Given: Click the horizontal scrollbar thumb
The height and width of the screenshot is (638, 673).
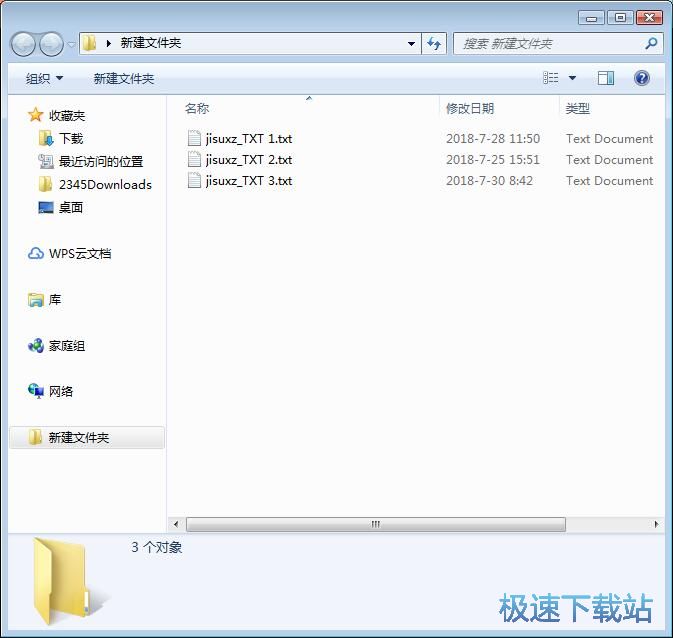Looking at the screenshot, I should [x=376, y=524].
